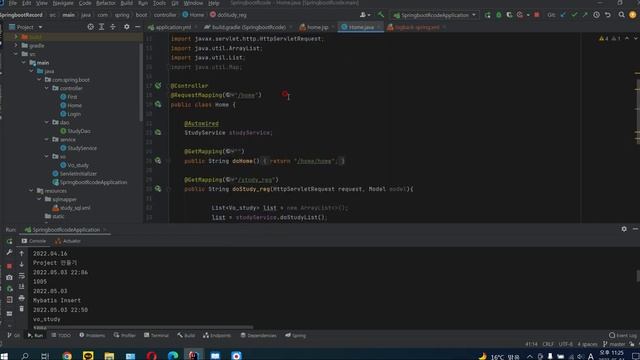Open the Endpoints tool window
Image resolution: width=640 pixels, height=360 pixels.
(217, 335)
